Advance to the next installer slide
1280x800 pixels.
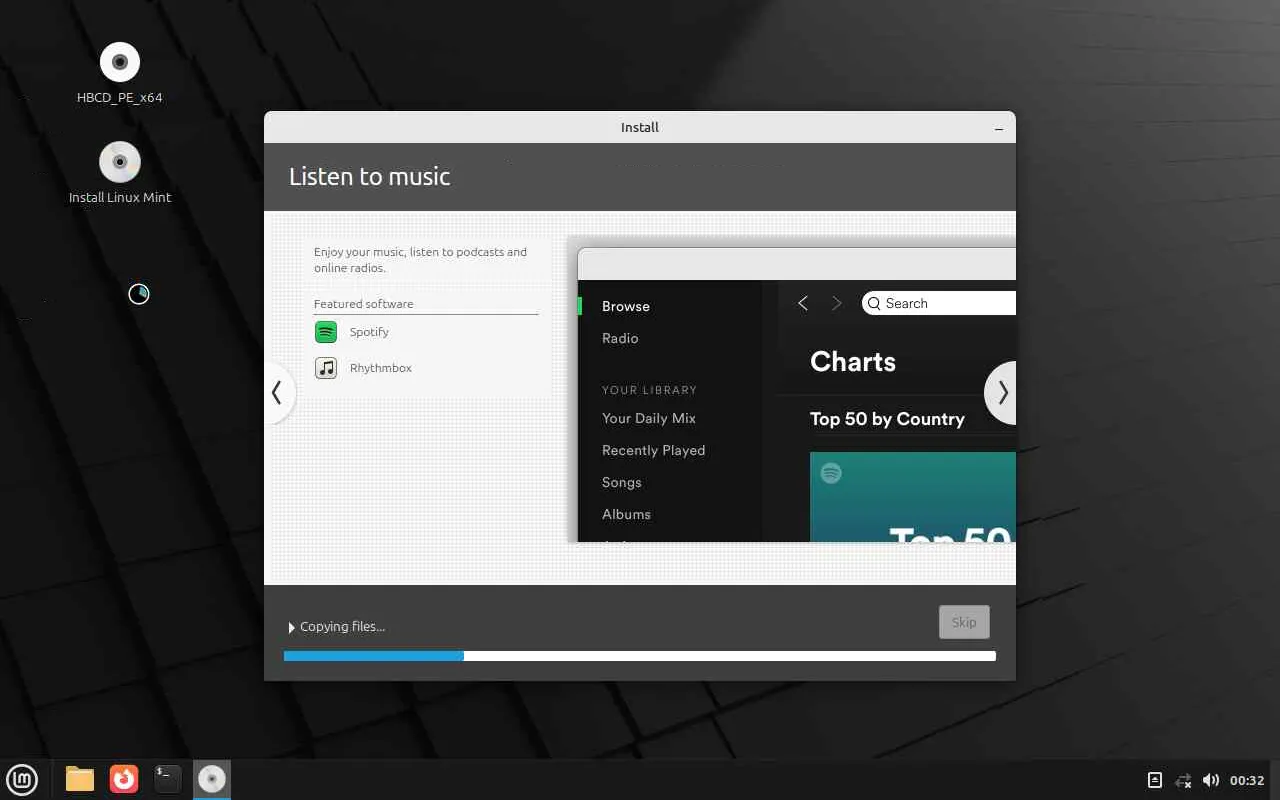click(1002, 393)
